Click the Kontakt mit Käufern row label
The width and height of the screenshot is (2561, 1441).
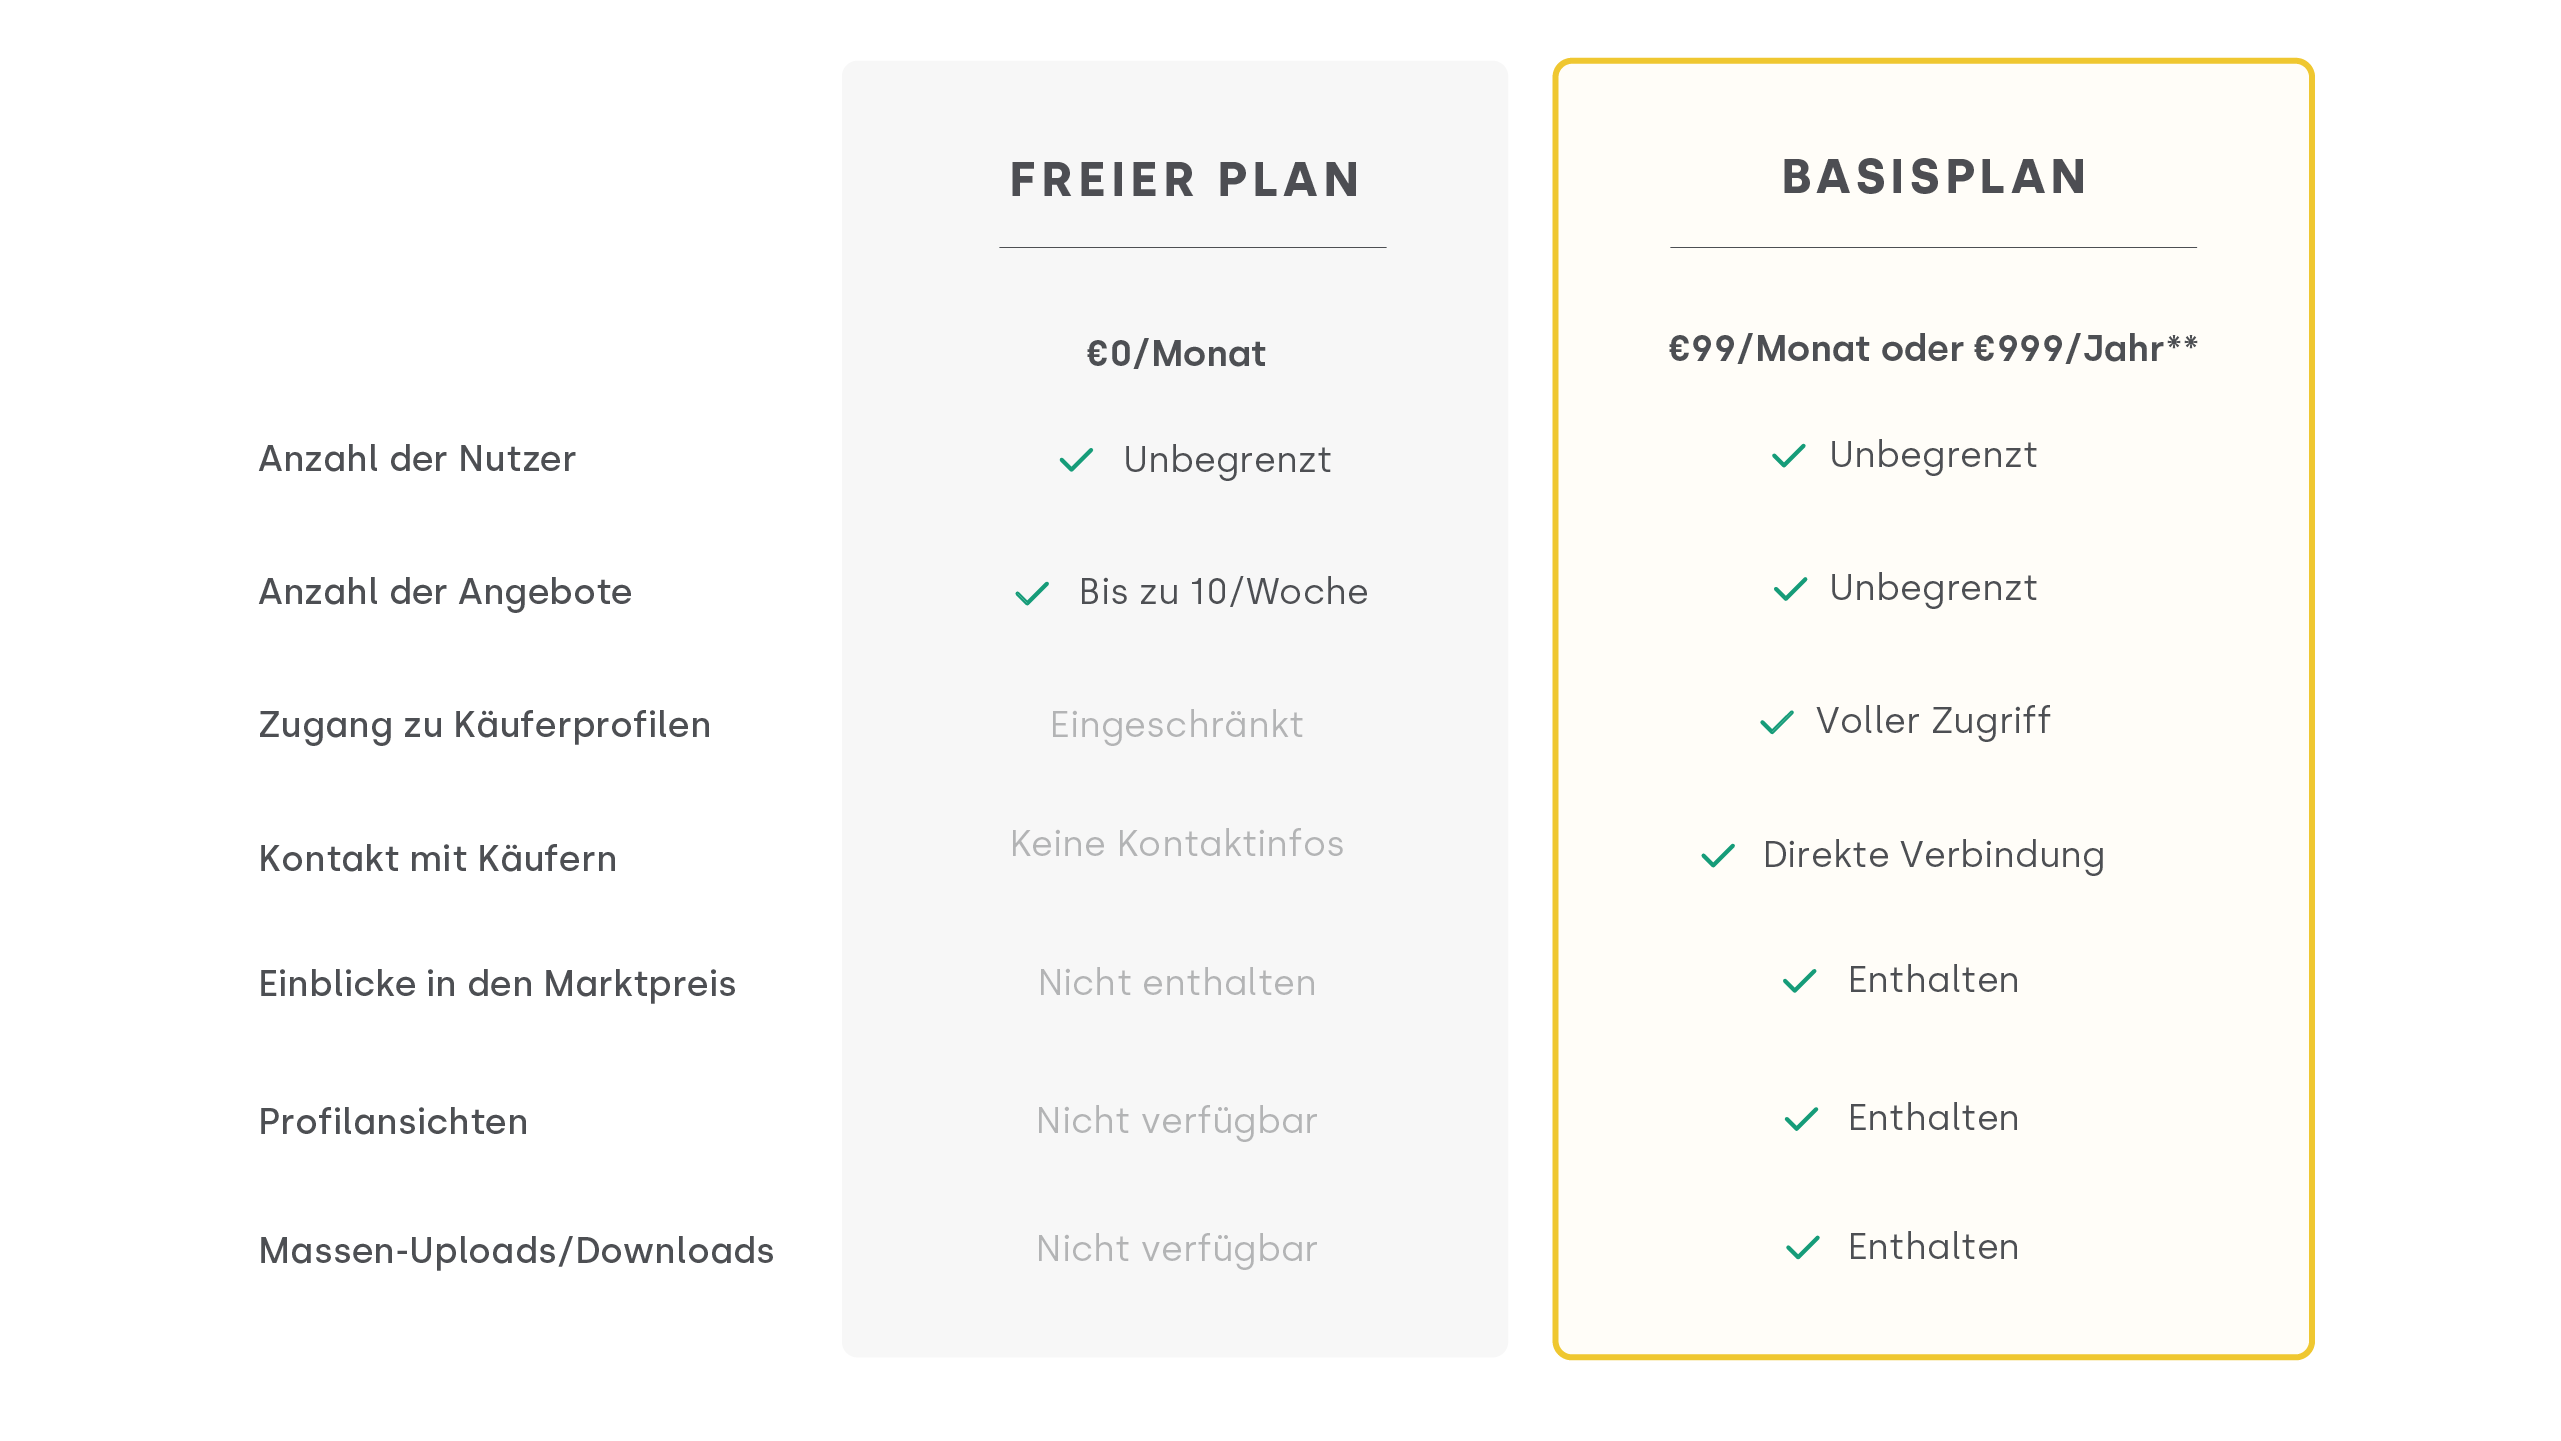[x=438, y=859]
